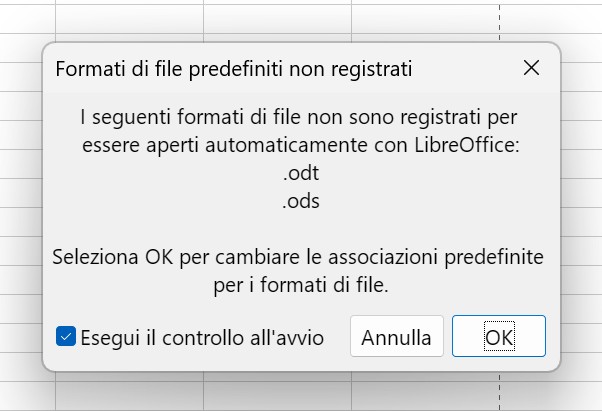This screenshot has width=602, height=411.
Task: Click empty title bar space beside the close icon
Action: tap(465, 68)
